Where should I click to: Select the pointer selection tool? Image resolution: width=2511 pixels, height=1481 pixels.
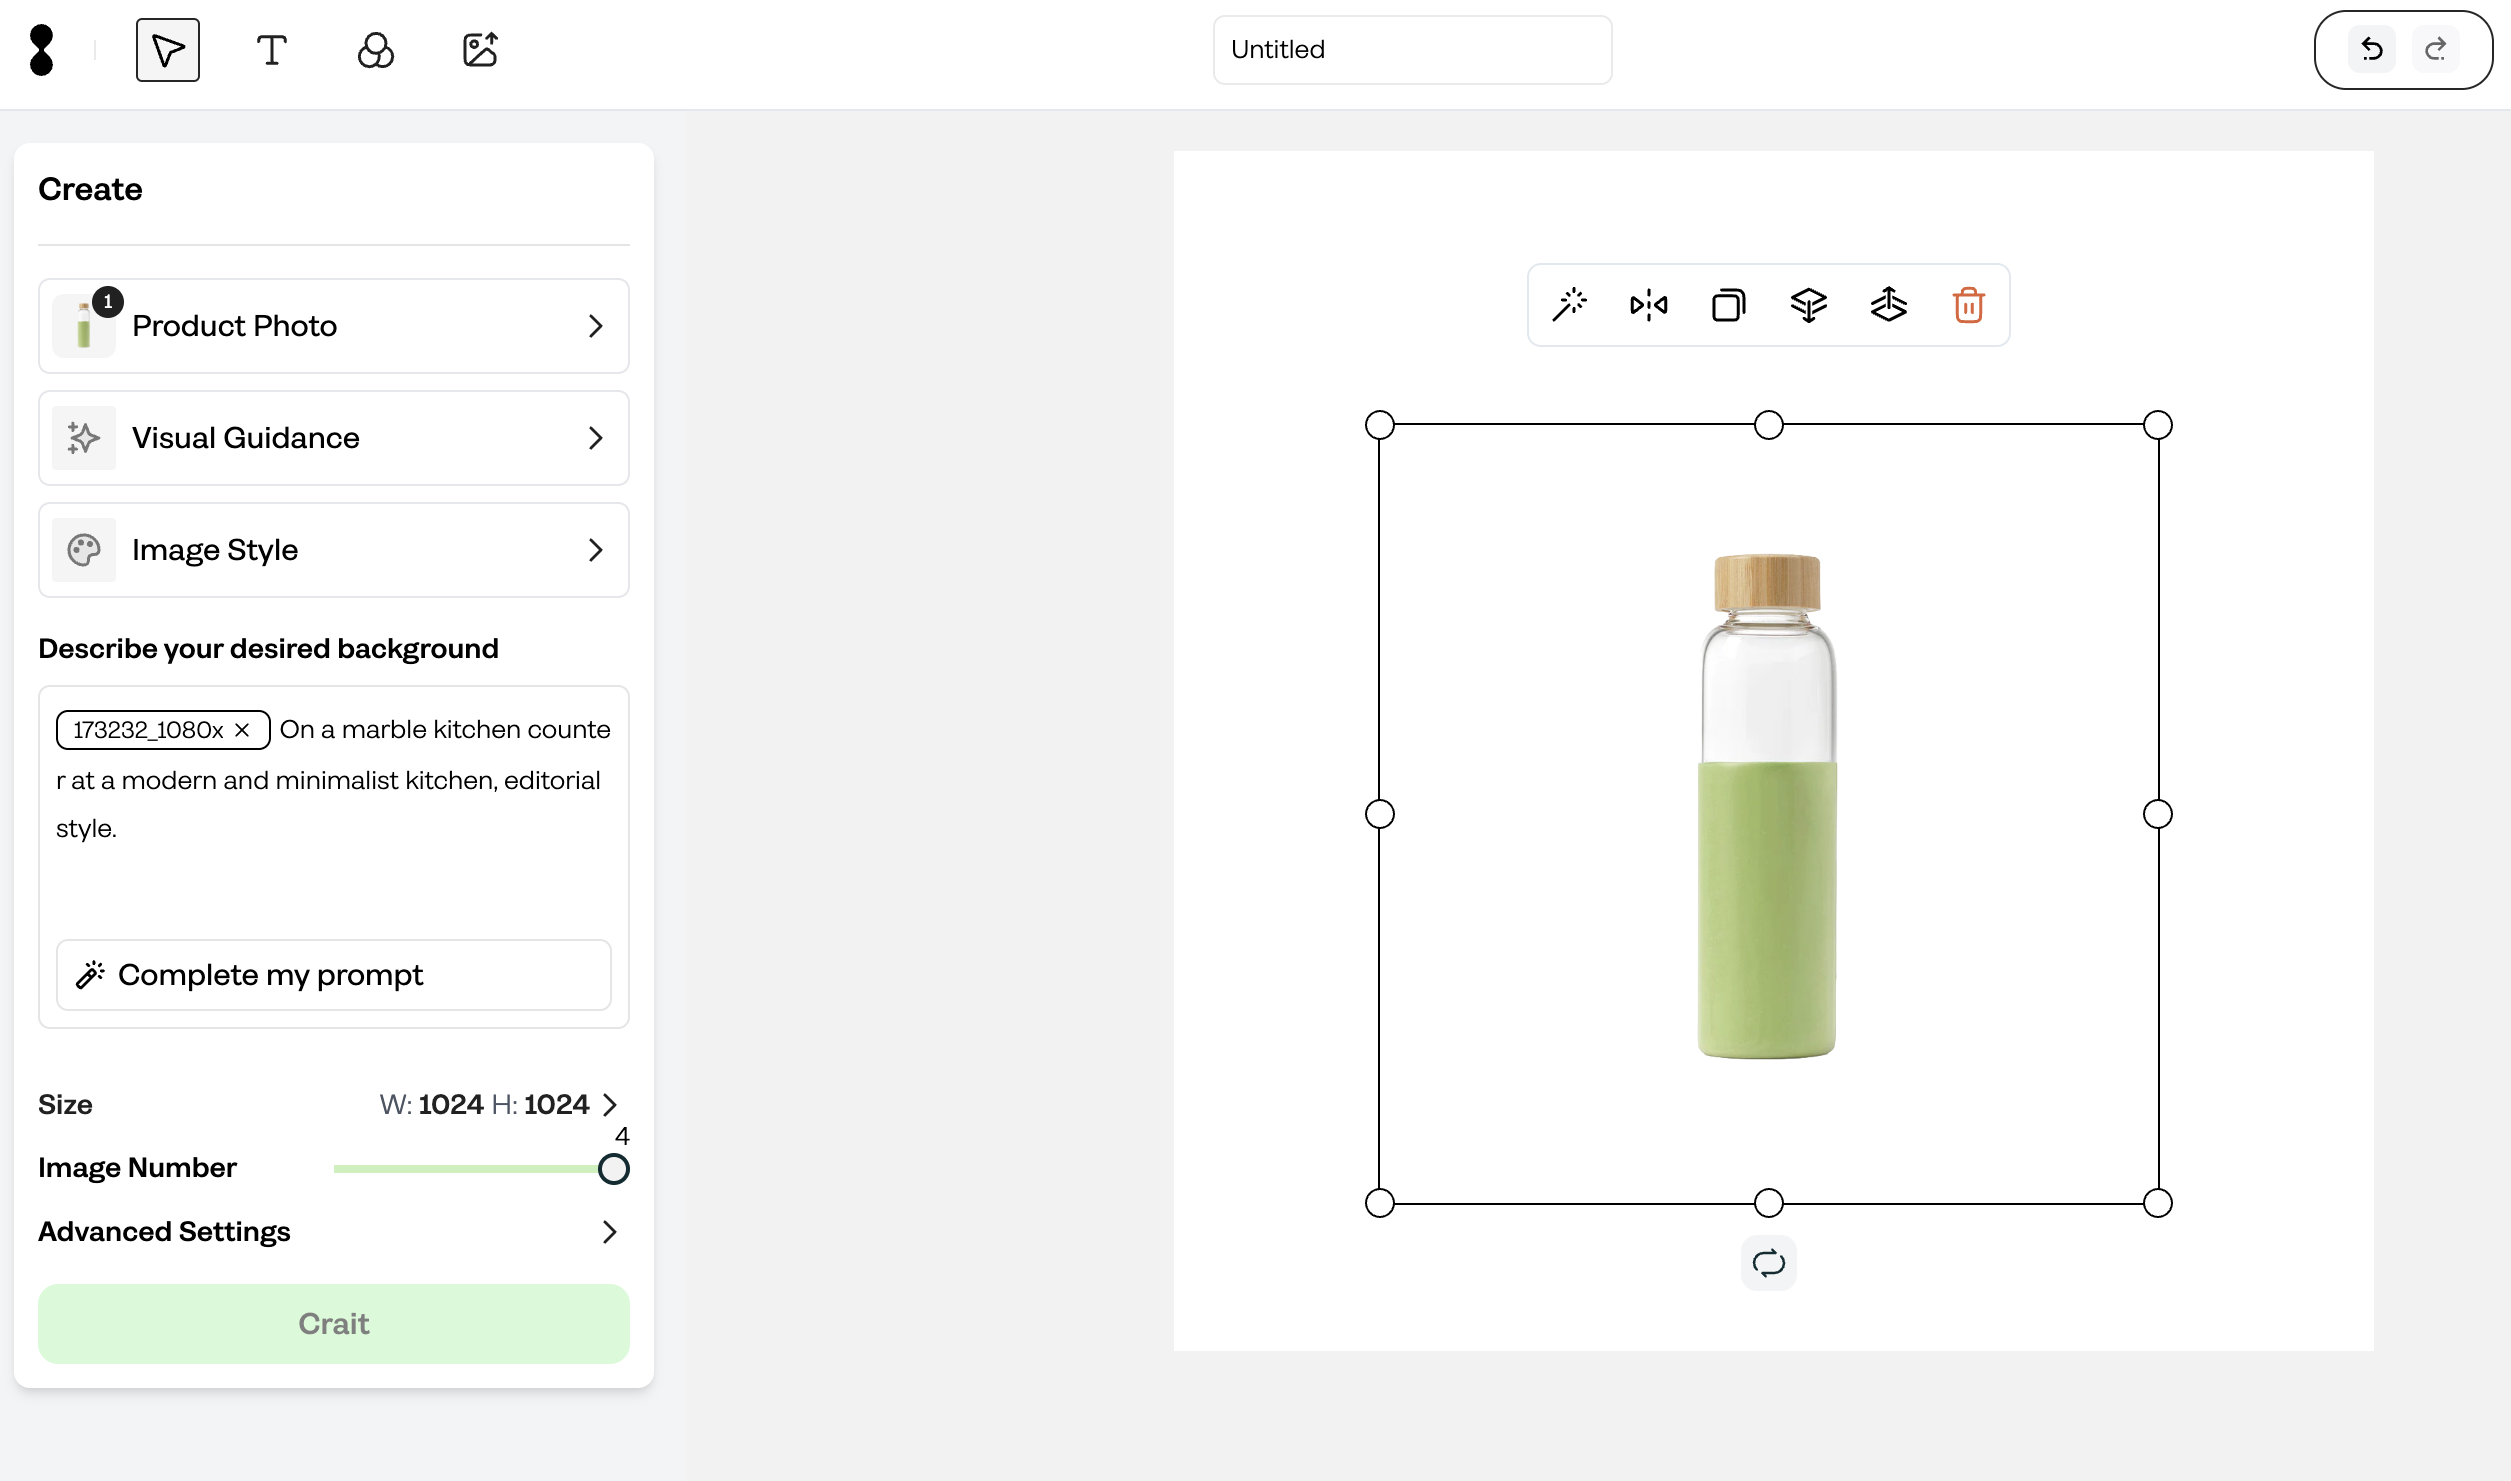(168, 50)
